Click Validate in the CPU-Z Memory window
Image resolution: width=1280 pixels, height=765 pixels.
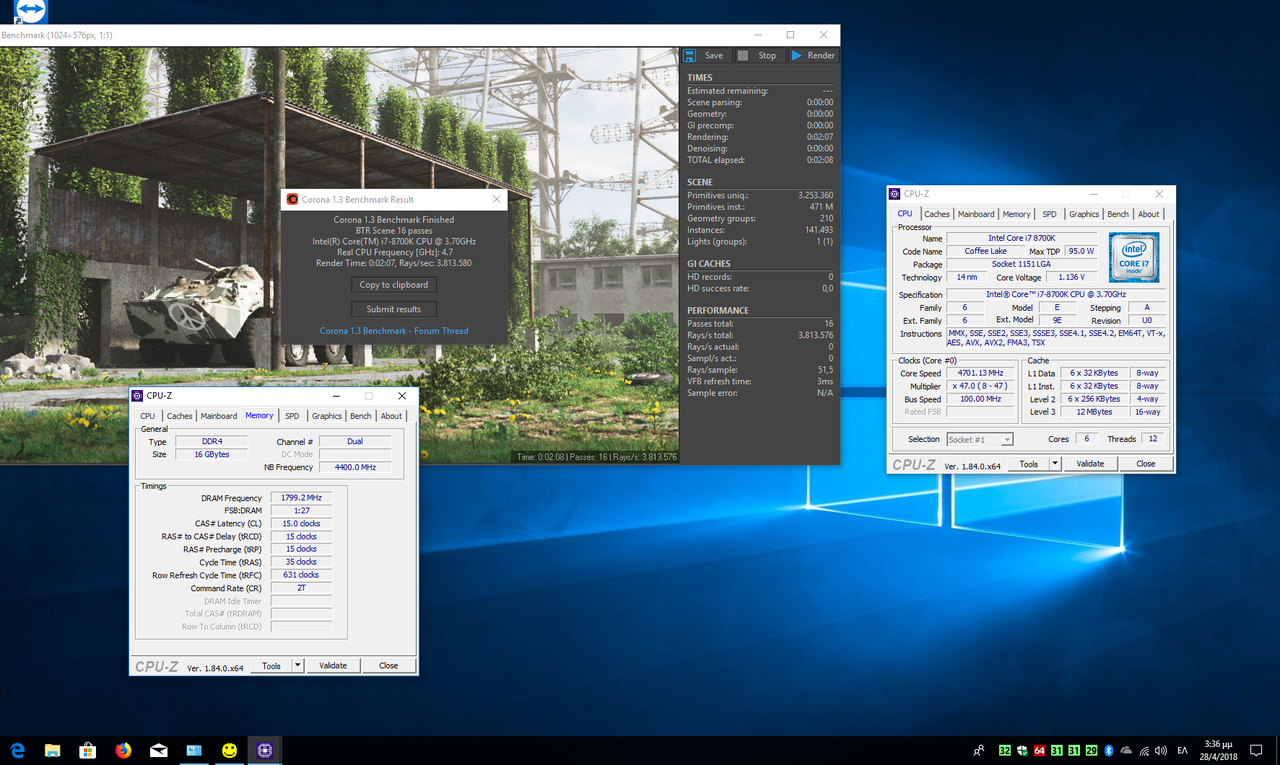[333, 666]
